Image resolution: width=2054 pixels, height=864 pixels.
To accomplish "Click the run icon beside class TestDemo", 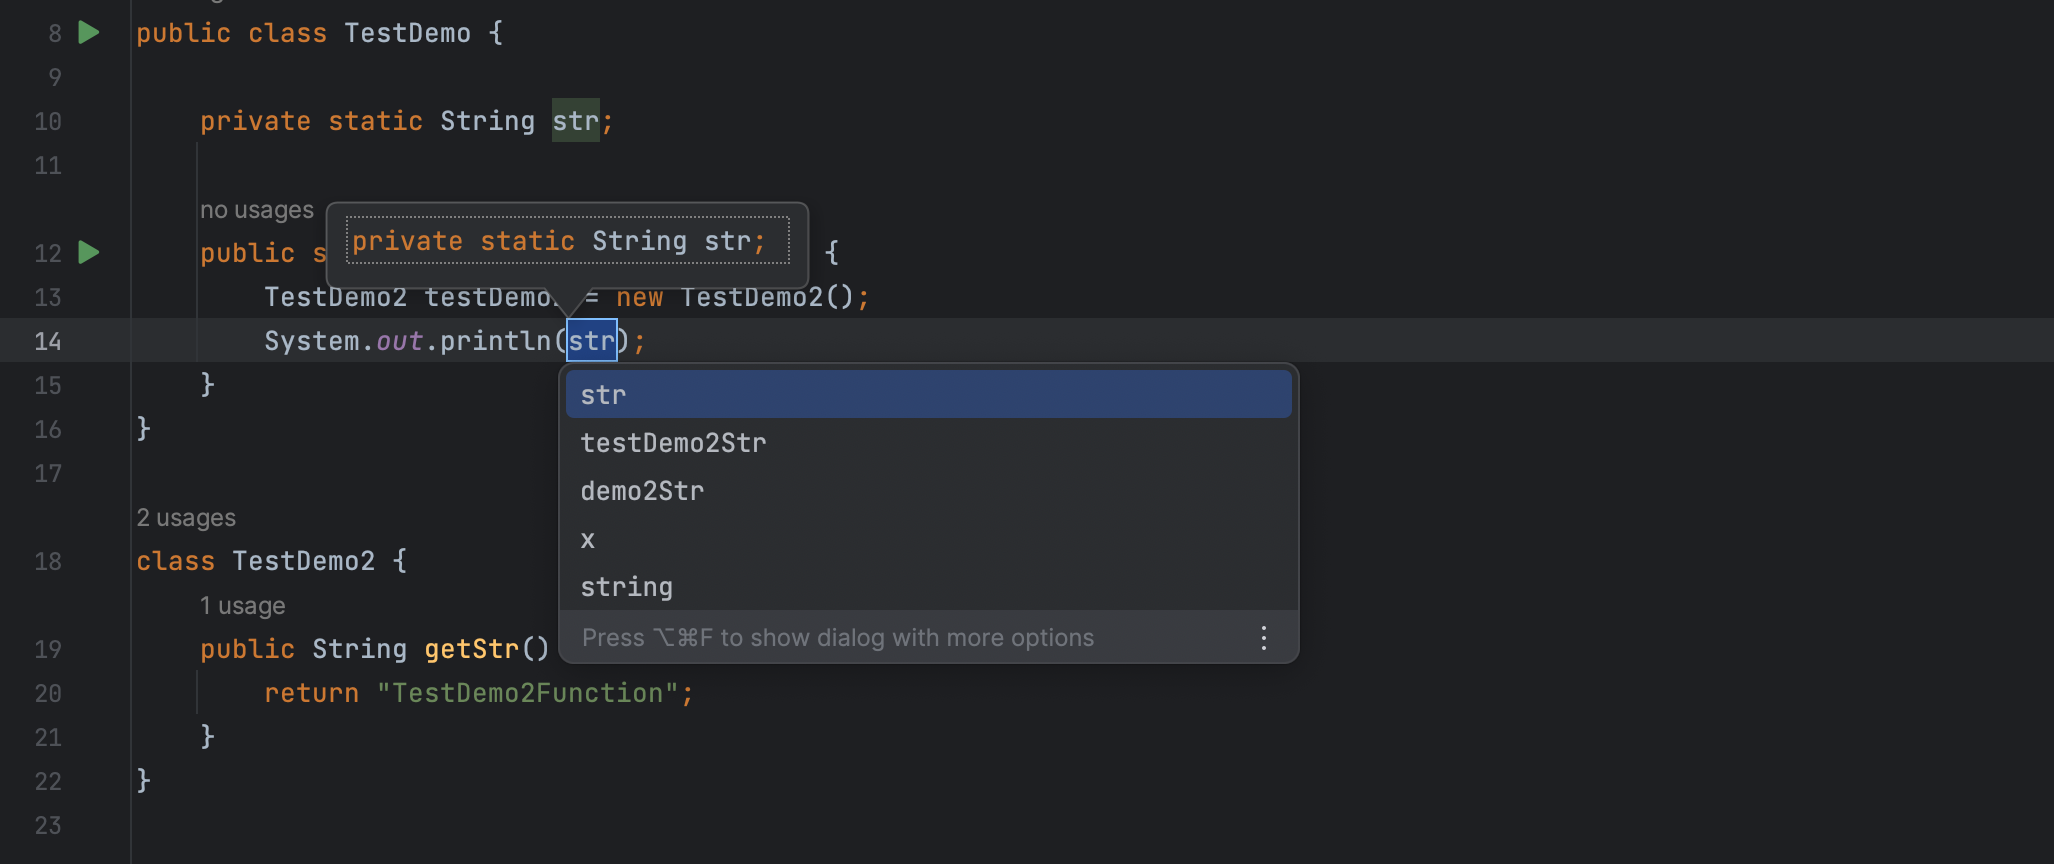I will (x=89, y=33).
